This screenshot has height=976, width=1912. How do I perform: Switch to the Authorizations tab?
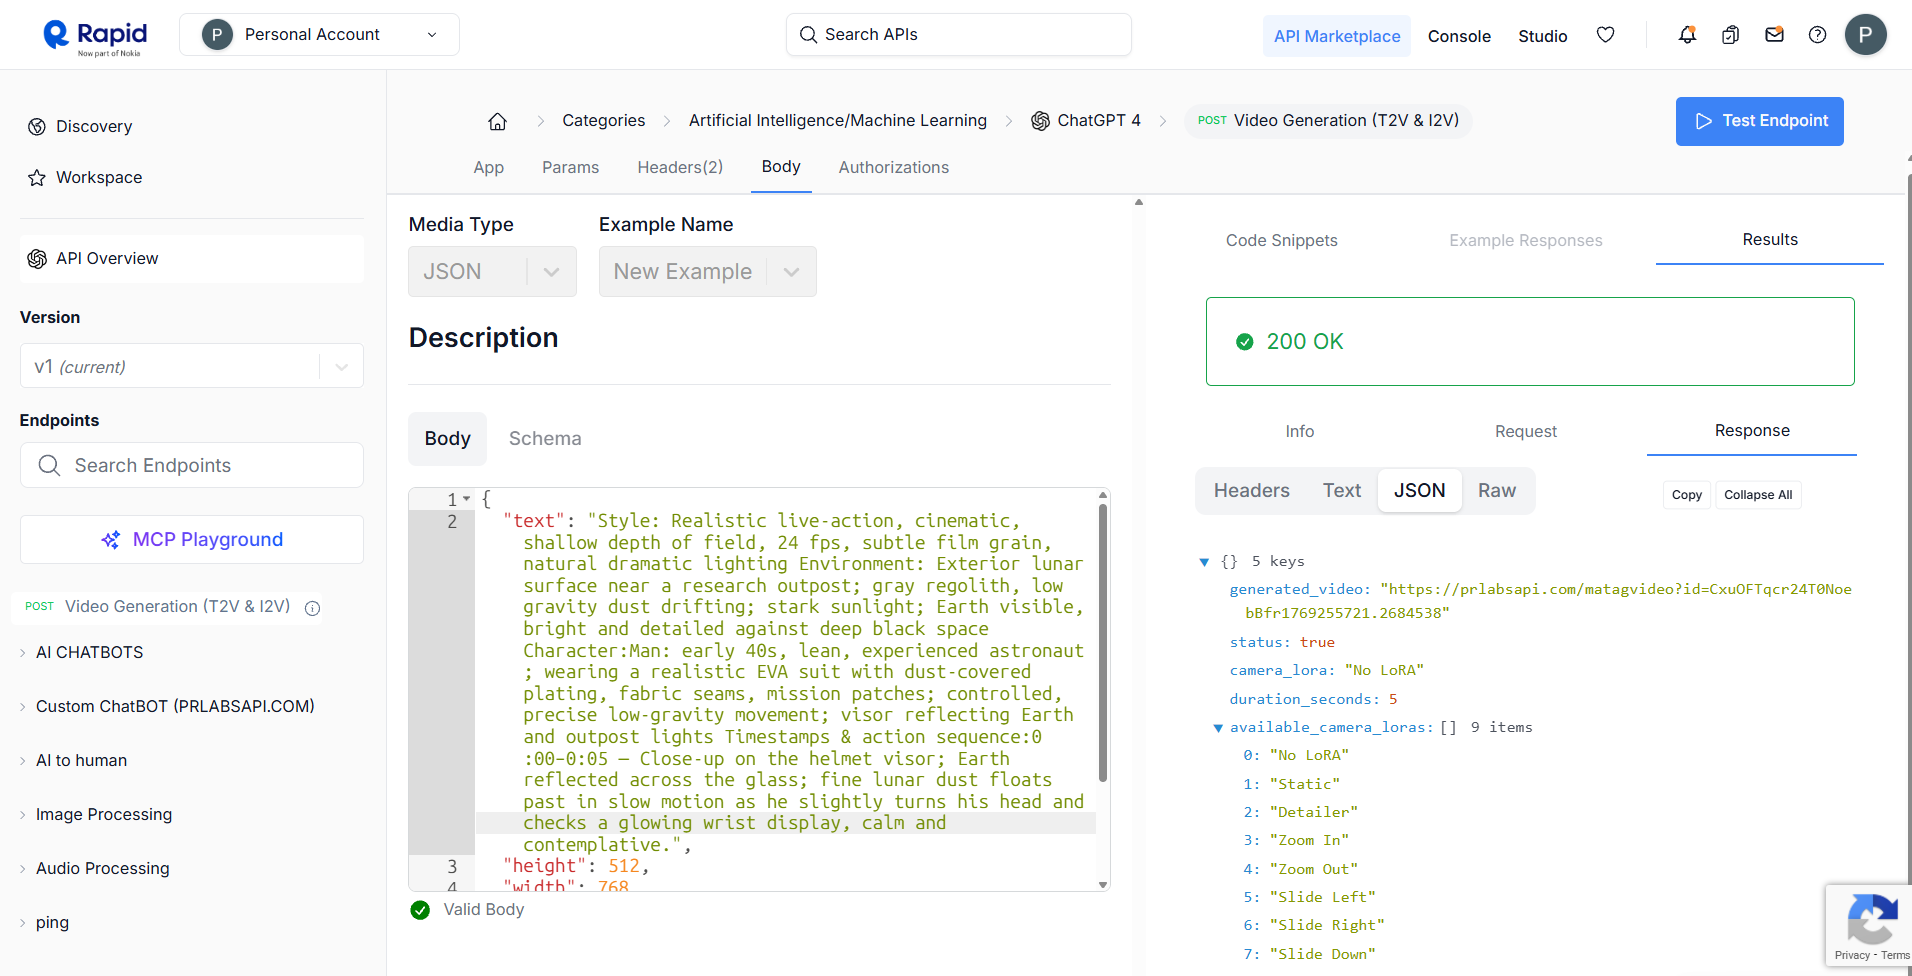[893, 167]
